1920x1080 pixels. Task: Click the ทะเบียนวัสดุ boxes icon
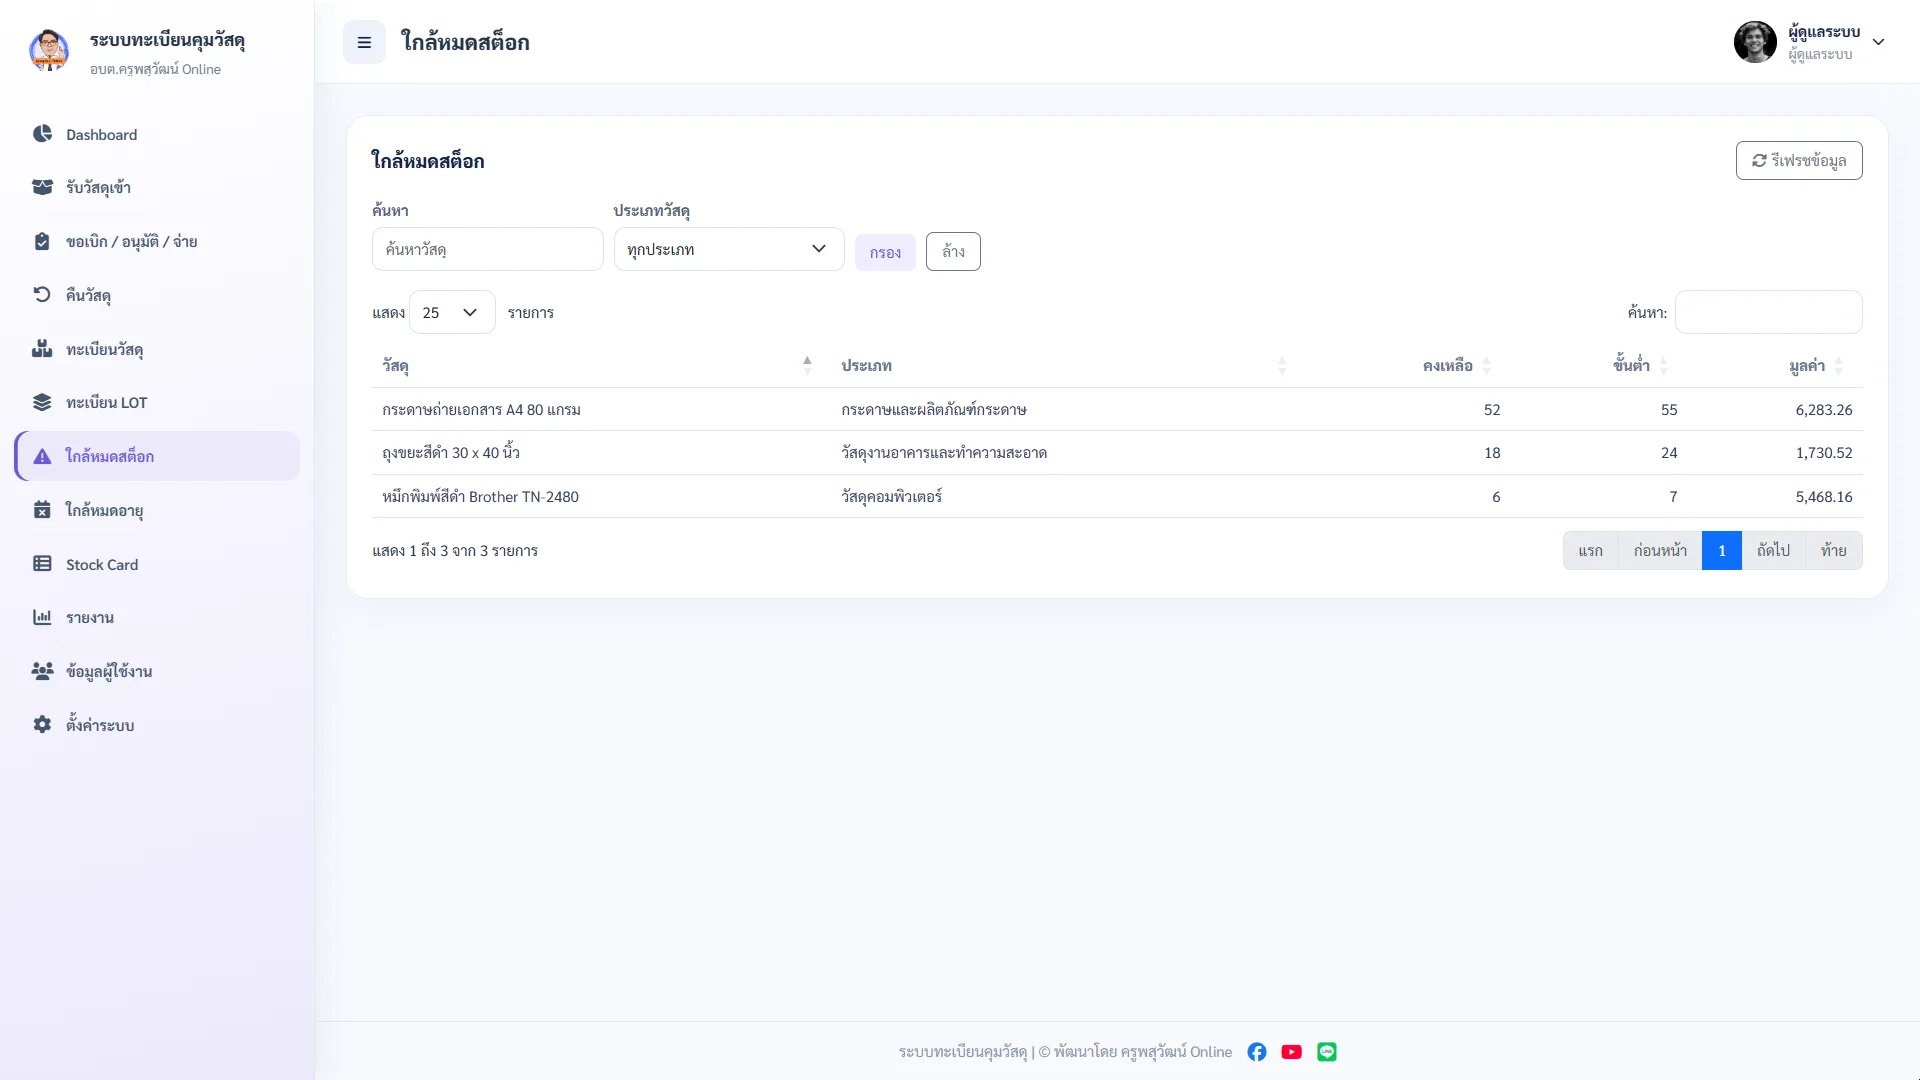(x=42, y=348)
